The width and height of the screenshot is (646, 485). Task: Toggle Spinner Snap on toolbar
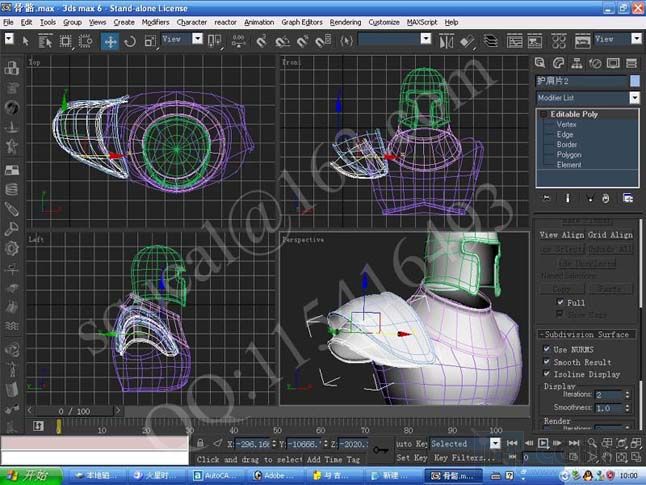click(323, 41)
